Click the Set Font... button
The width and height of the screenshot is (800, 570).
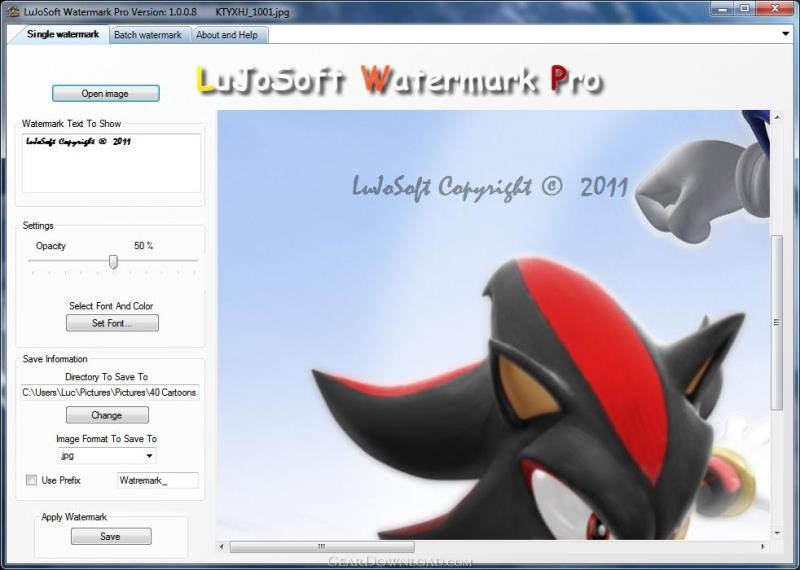(x=112, y=323)
